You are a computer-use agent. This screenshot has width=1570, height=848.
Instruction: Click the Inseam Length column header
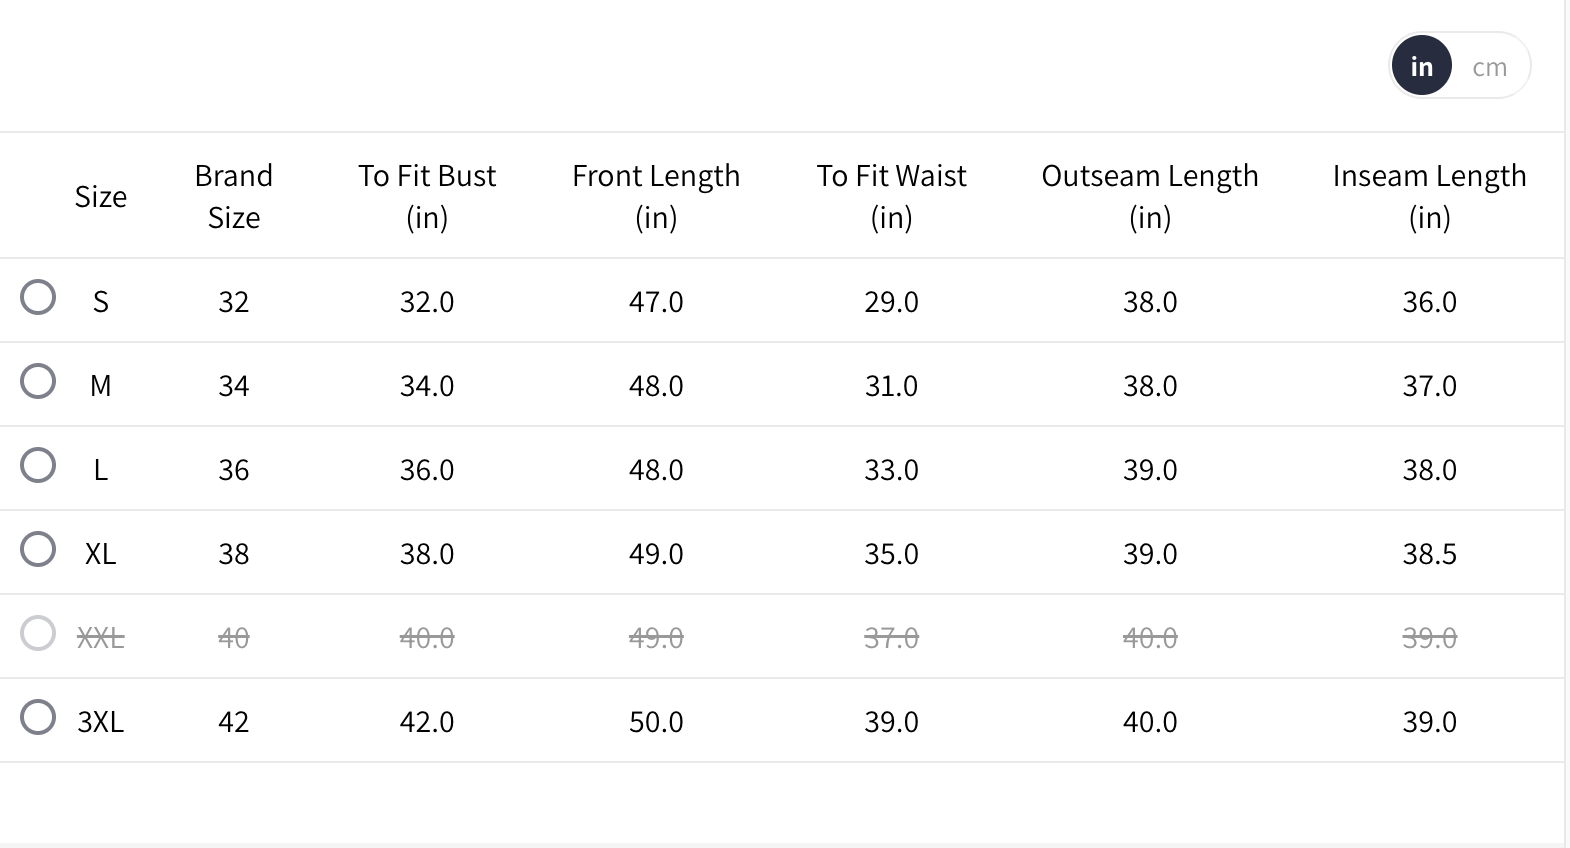coord(1429,196)
